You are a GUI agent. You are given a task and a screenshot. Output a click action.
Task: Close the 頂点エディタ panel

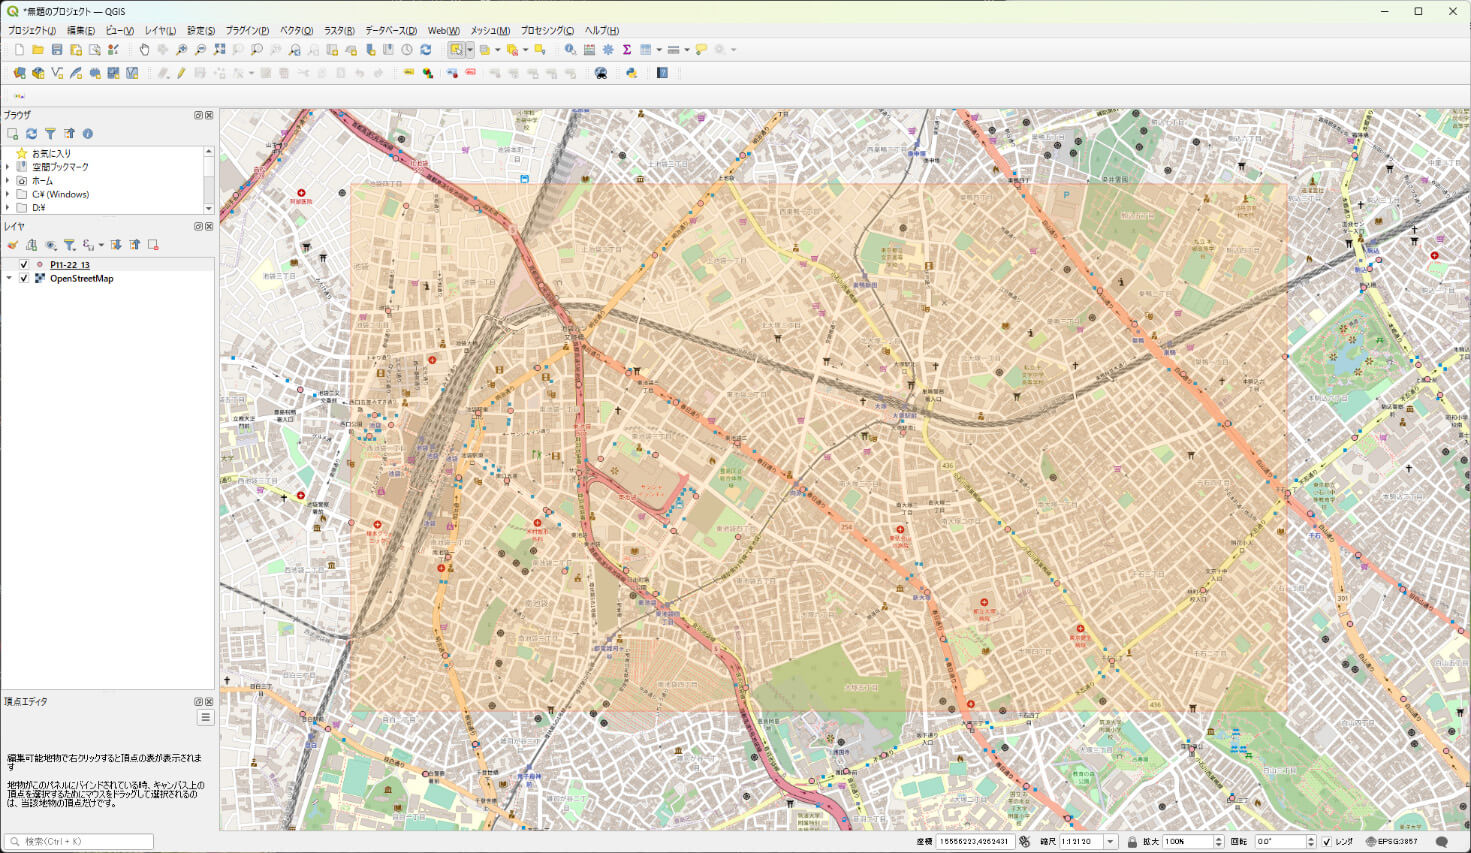(209, 702)
